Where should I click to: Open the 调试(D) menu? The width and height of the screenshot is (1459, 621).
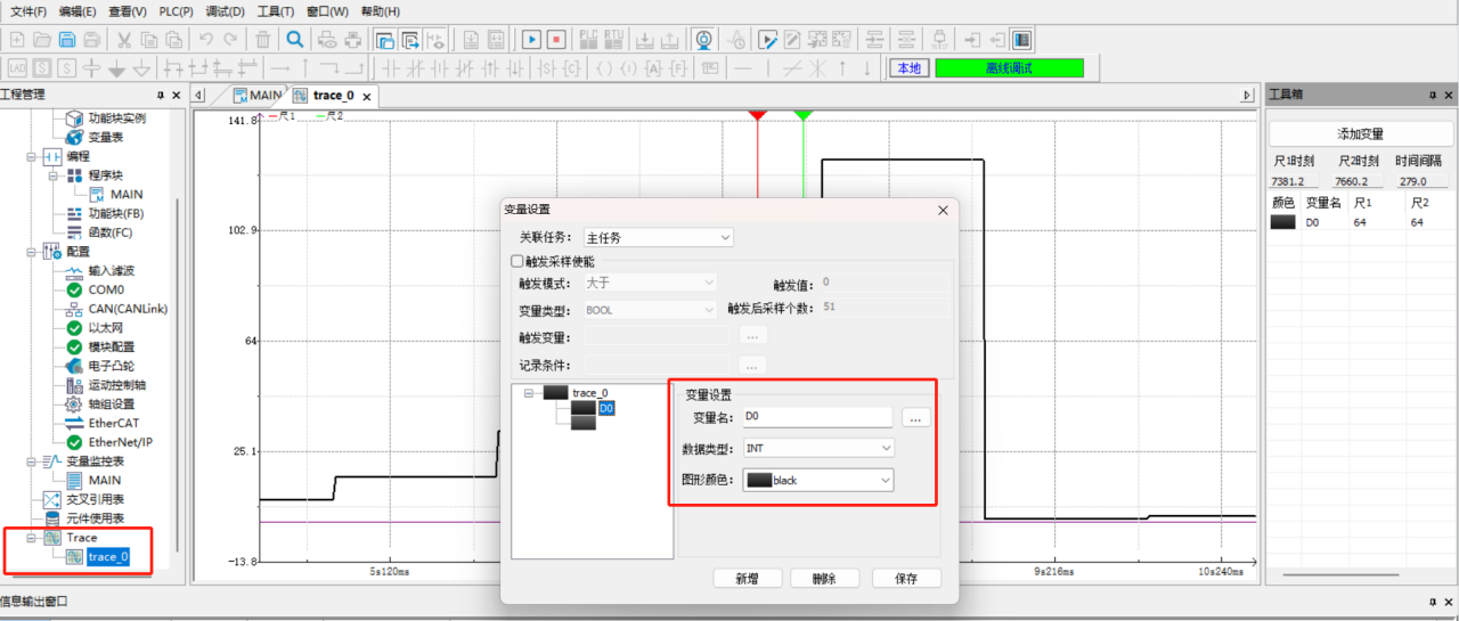pyautogui.click(x=225, y=11)
